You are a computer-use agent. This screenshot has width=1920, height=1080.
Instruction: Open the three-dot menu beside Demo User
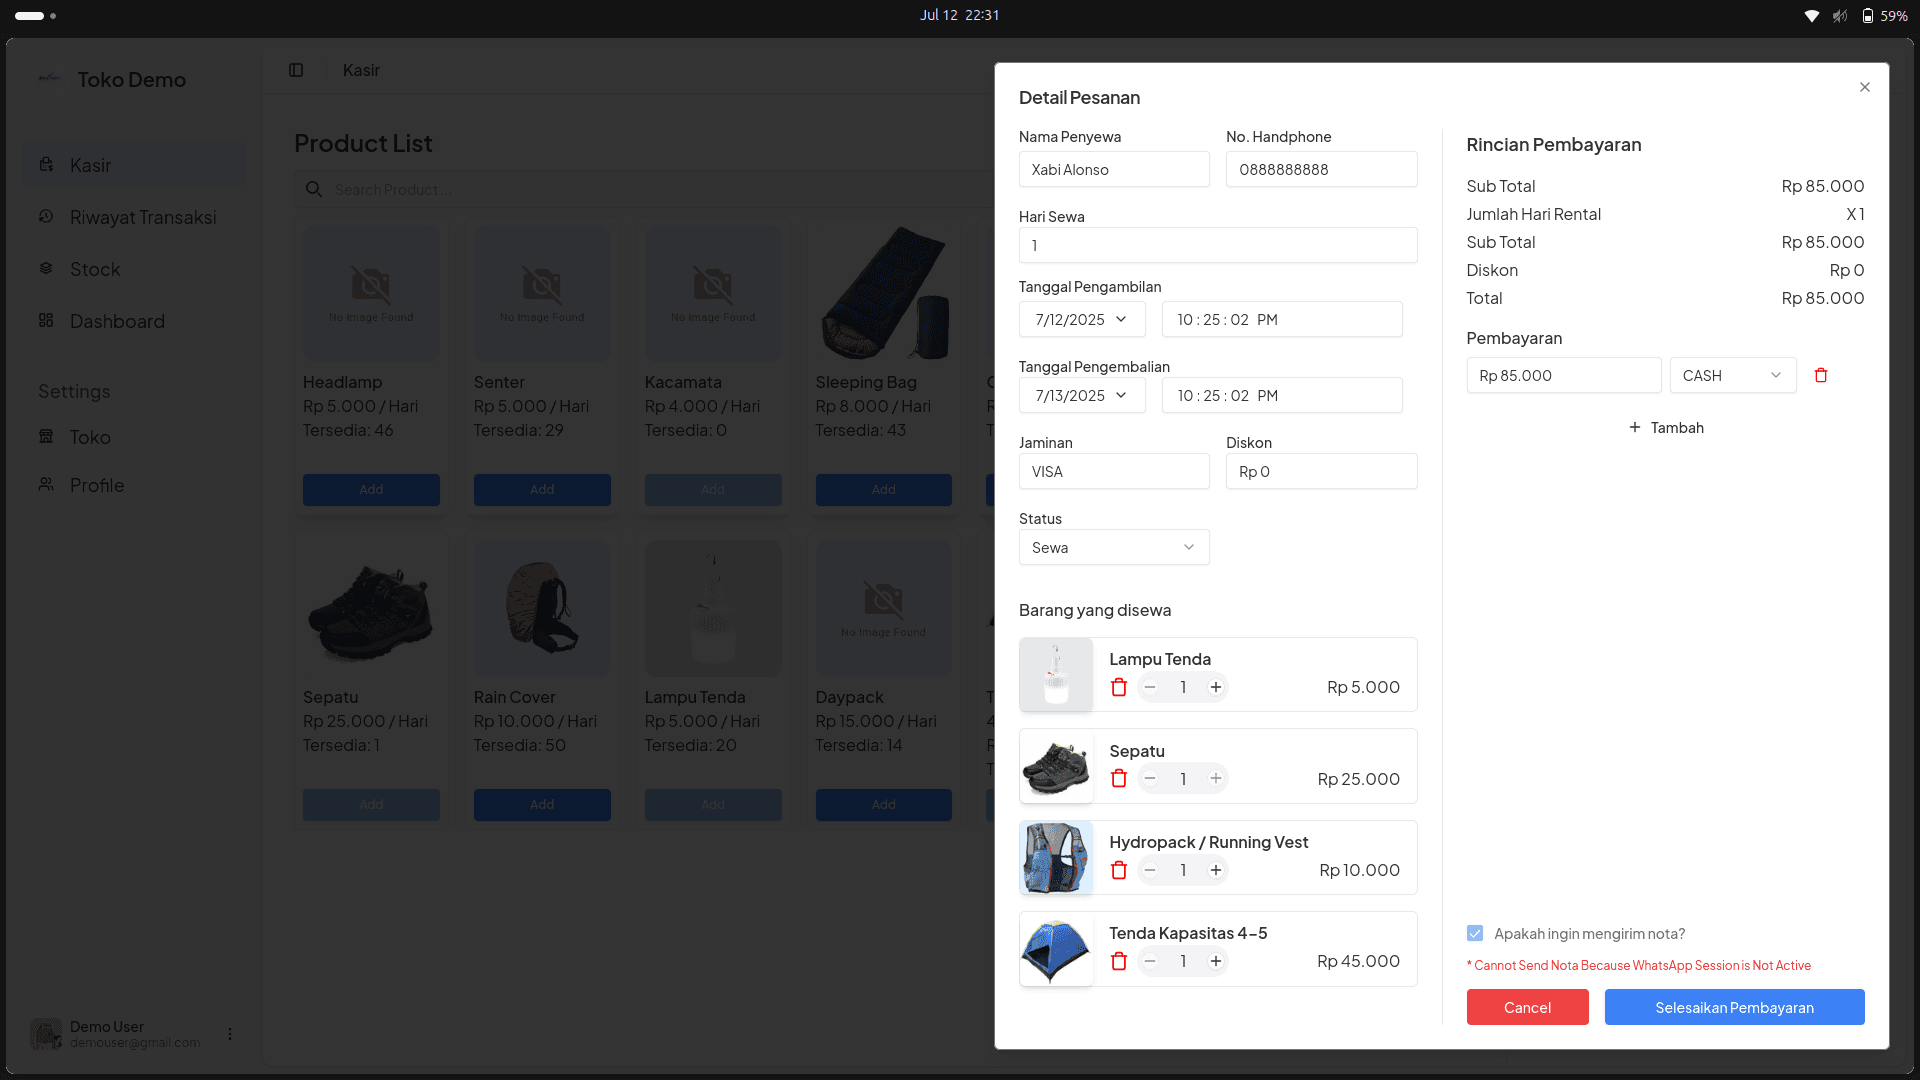coord(229,1033)
